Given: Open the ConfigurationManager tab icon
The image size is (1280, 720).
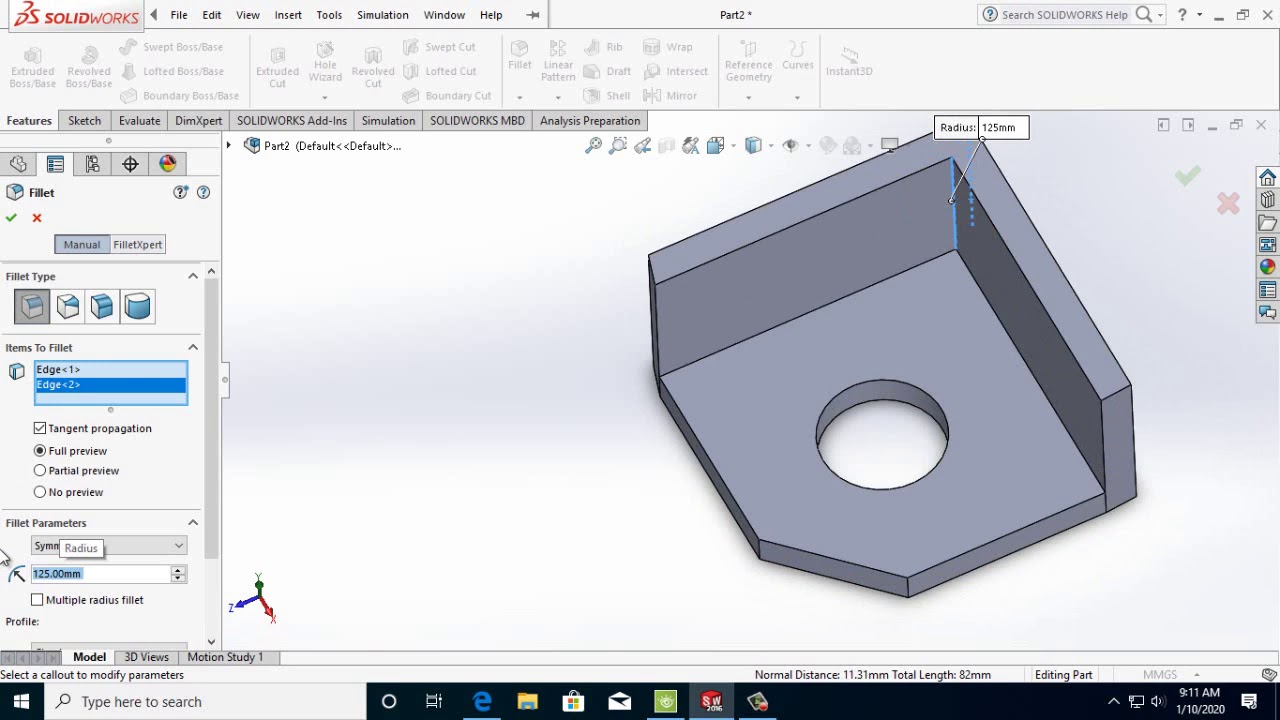Looking at the screenshot, I should click(92, 164).
